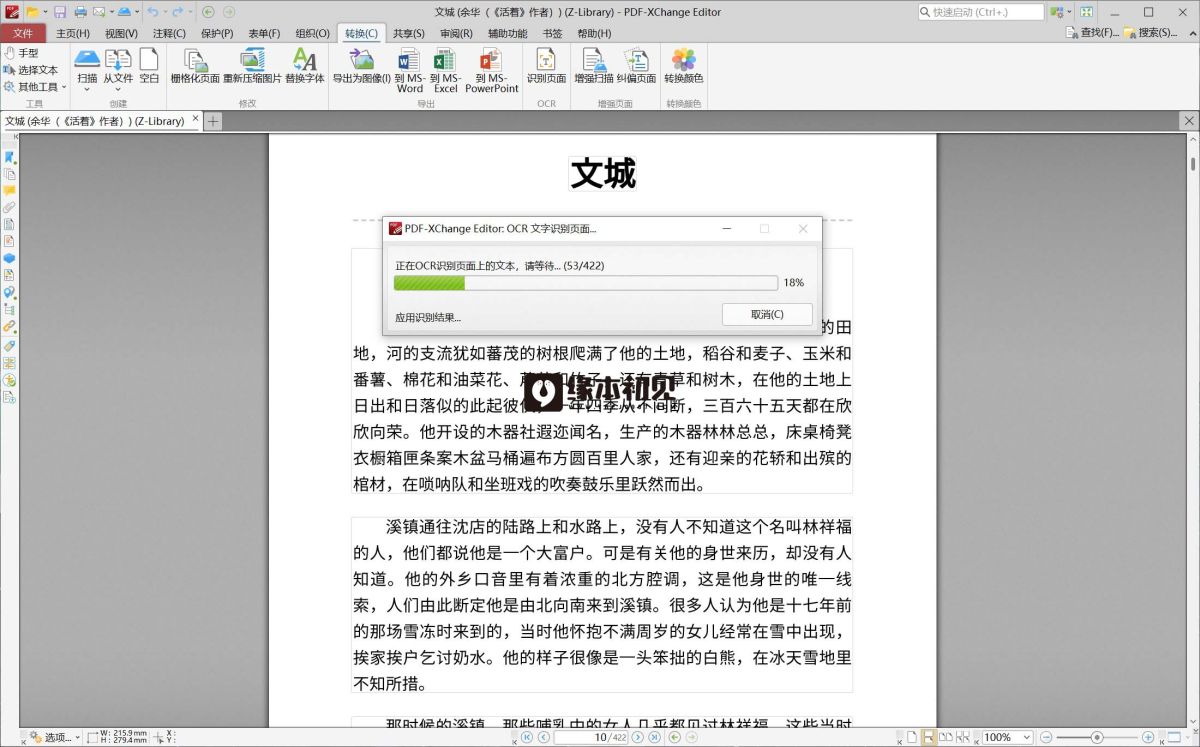Image resolution: width=1200 pixels, height=747 pixels.
Task: Click Deskew Pages (纠偏页面)
Action: point(636,65)
